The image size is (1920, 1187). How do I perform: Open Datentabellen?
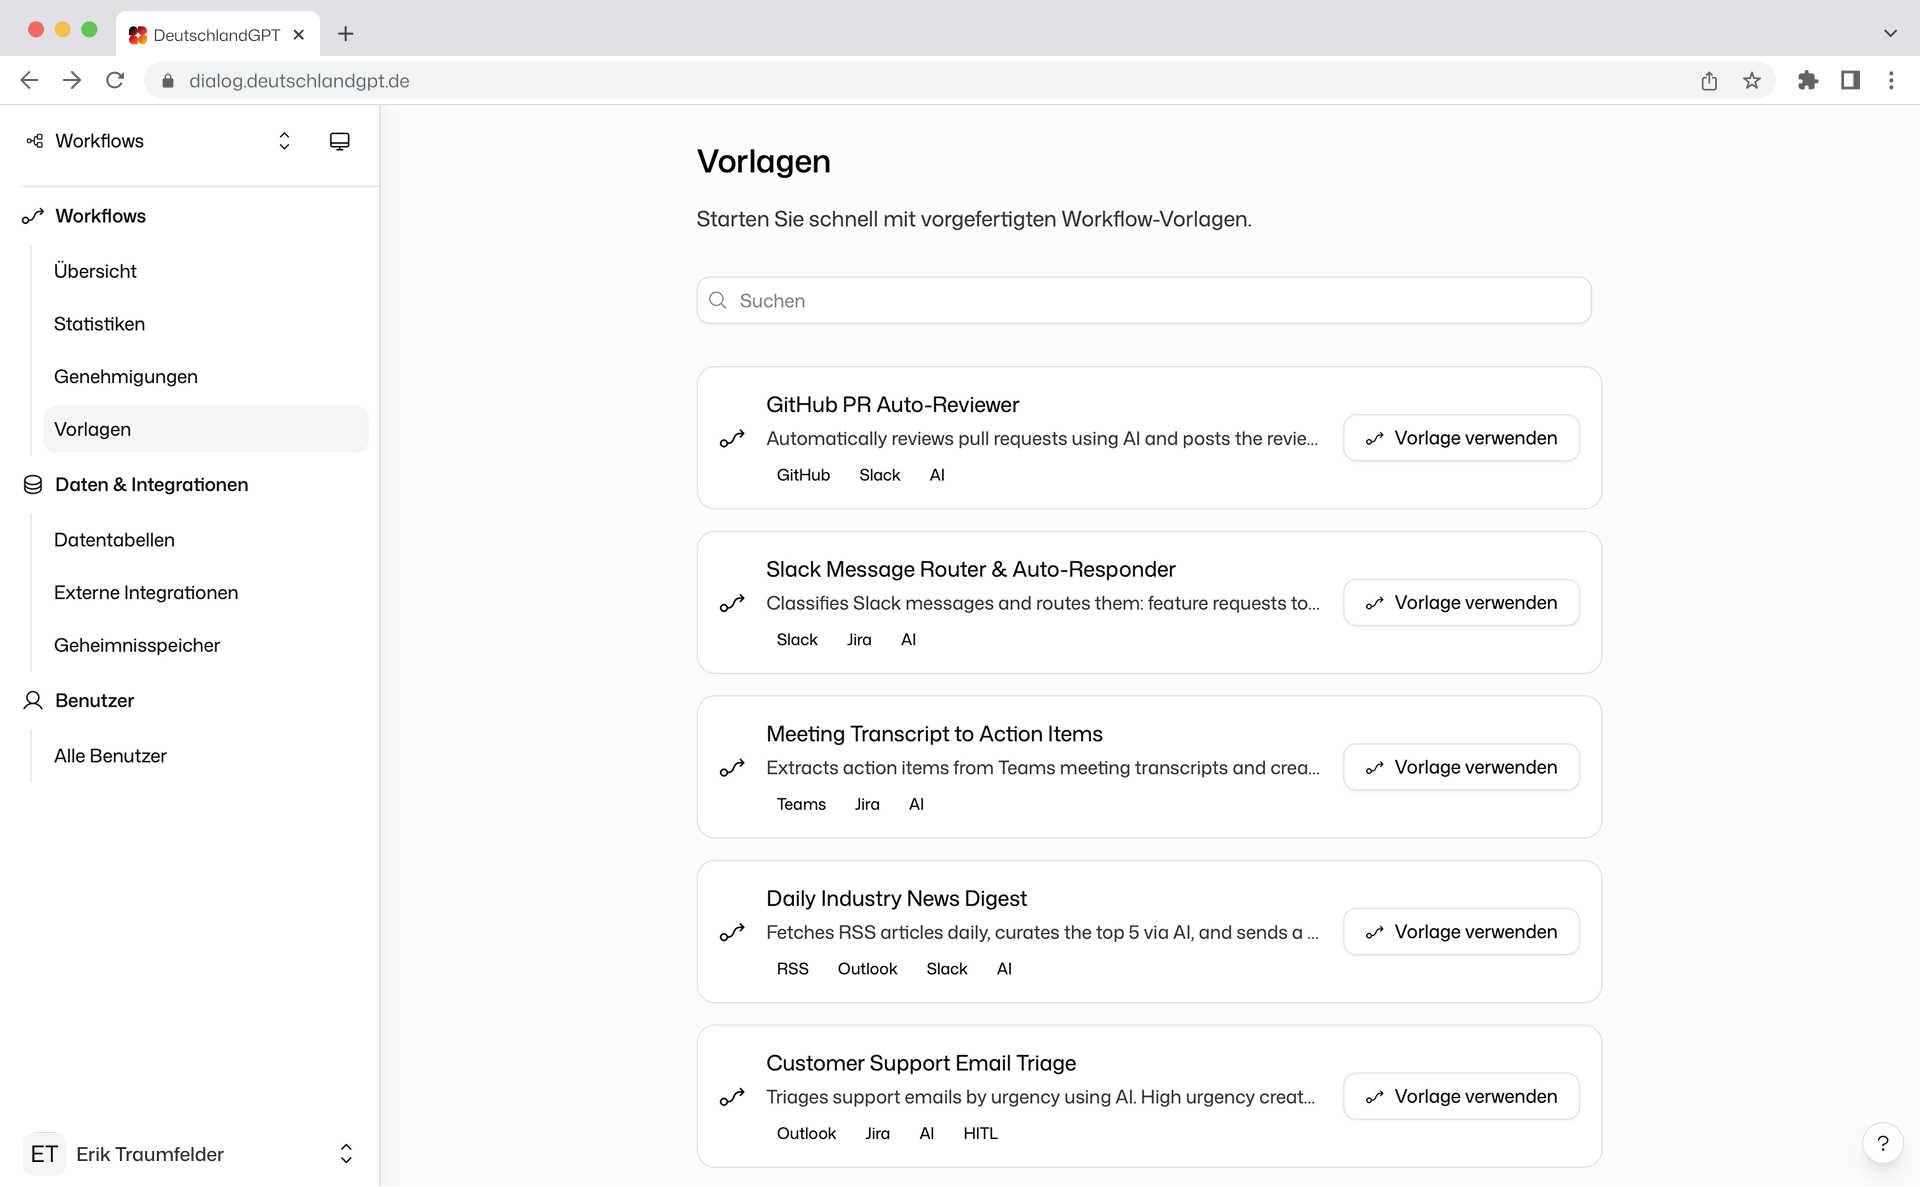tap(205, 540)
